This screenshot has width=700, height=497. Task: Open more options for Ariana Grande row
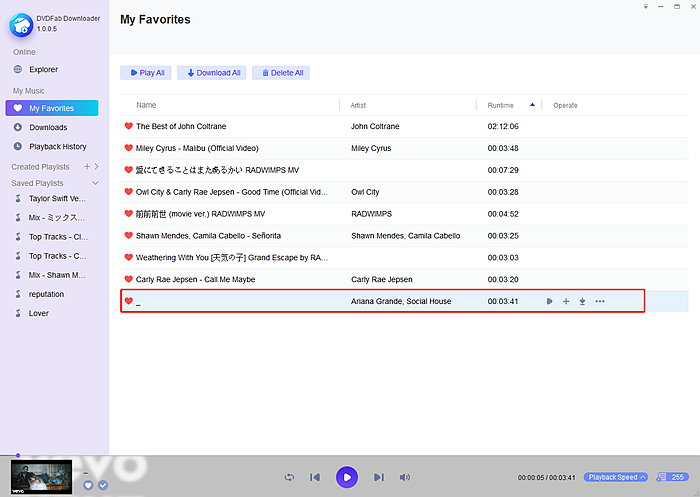(600, 301)
